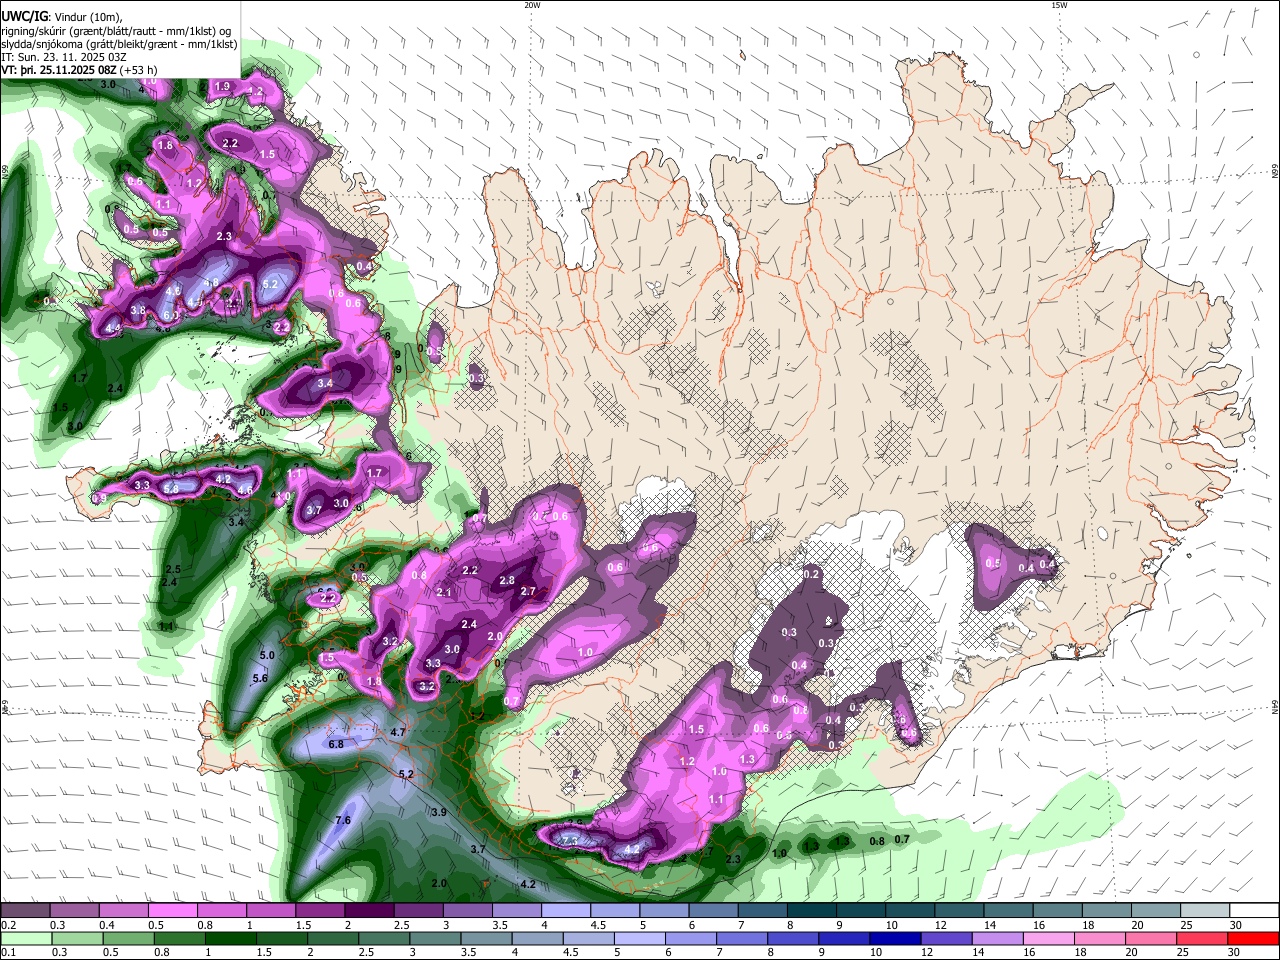Click the 6.8 precipitation value on the map
This screenshot has height=960, width=1280.
[336, 744]
